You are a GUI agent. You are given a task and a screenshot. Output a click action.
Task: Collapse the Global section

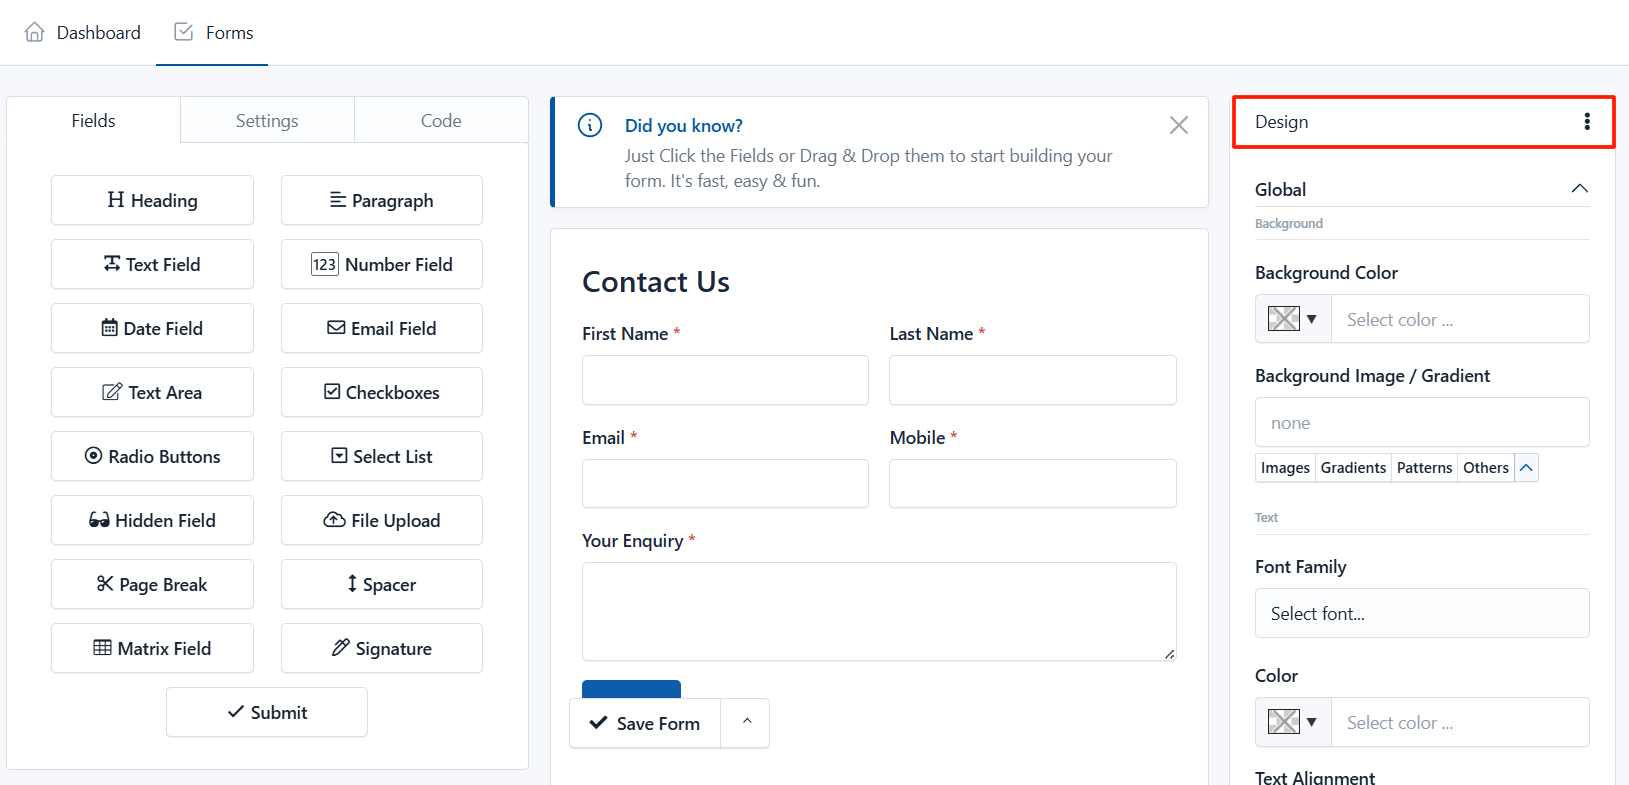pyautogui.click(x=1580, y=189)
